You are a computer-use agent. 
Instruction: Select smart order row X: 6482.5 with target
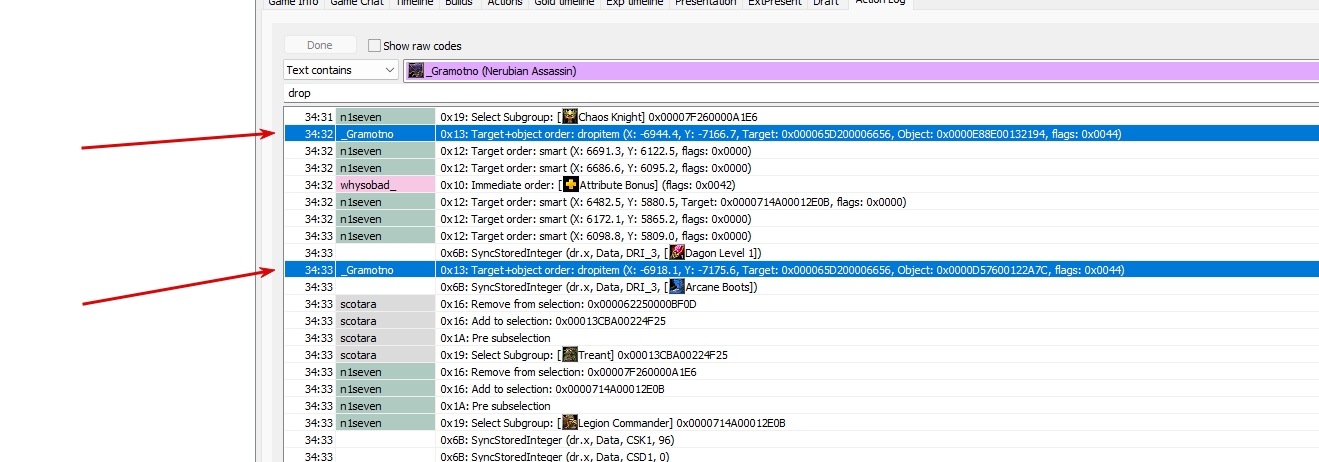point(801,202)
